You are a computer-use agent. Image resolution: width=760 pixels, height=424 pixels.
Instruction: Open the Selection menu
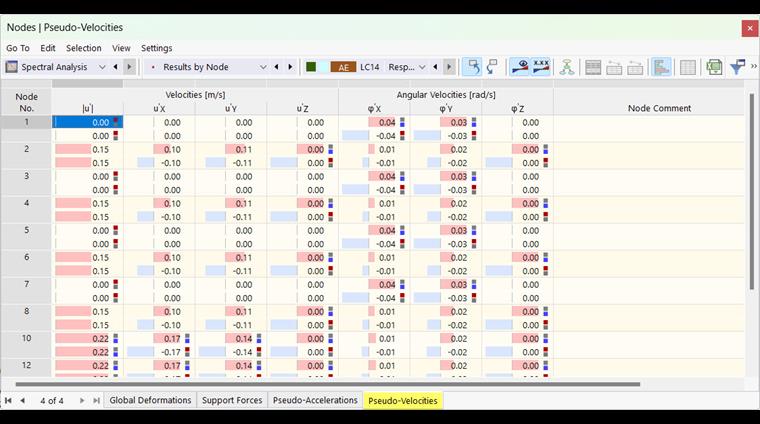84,48
